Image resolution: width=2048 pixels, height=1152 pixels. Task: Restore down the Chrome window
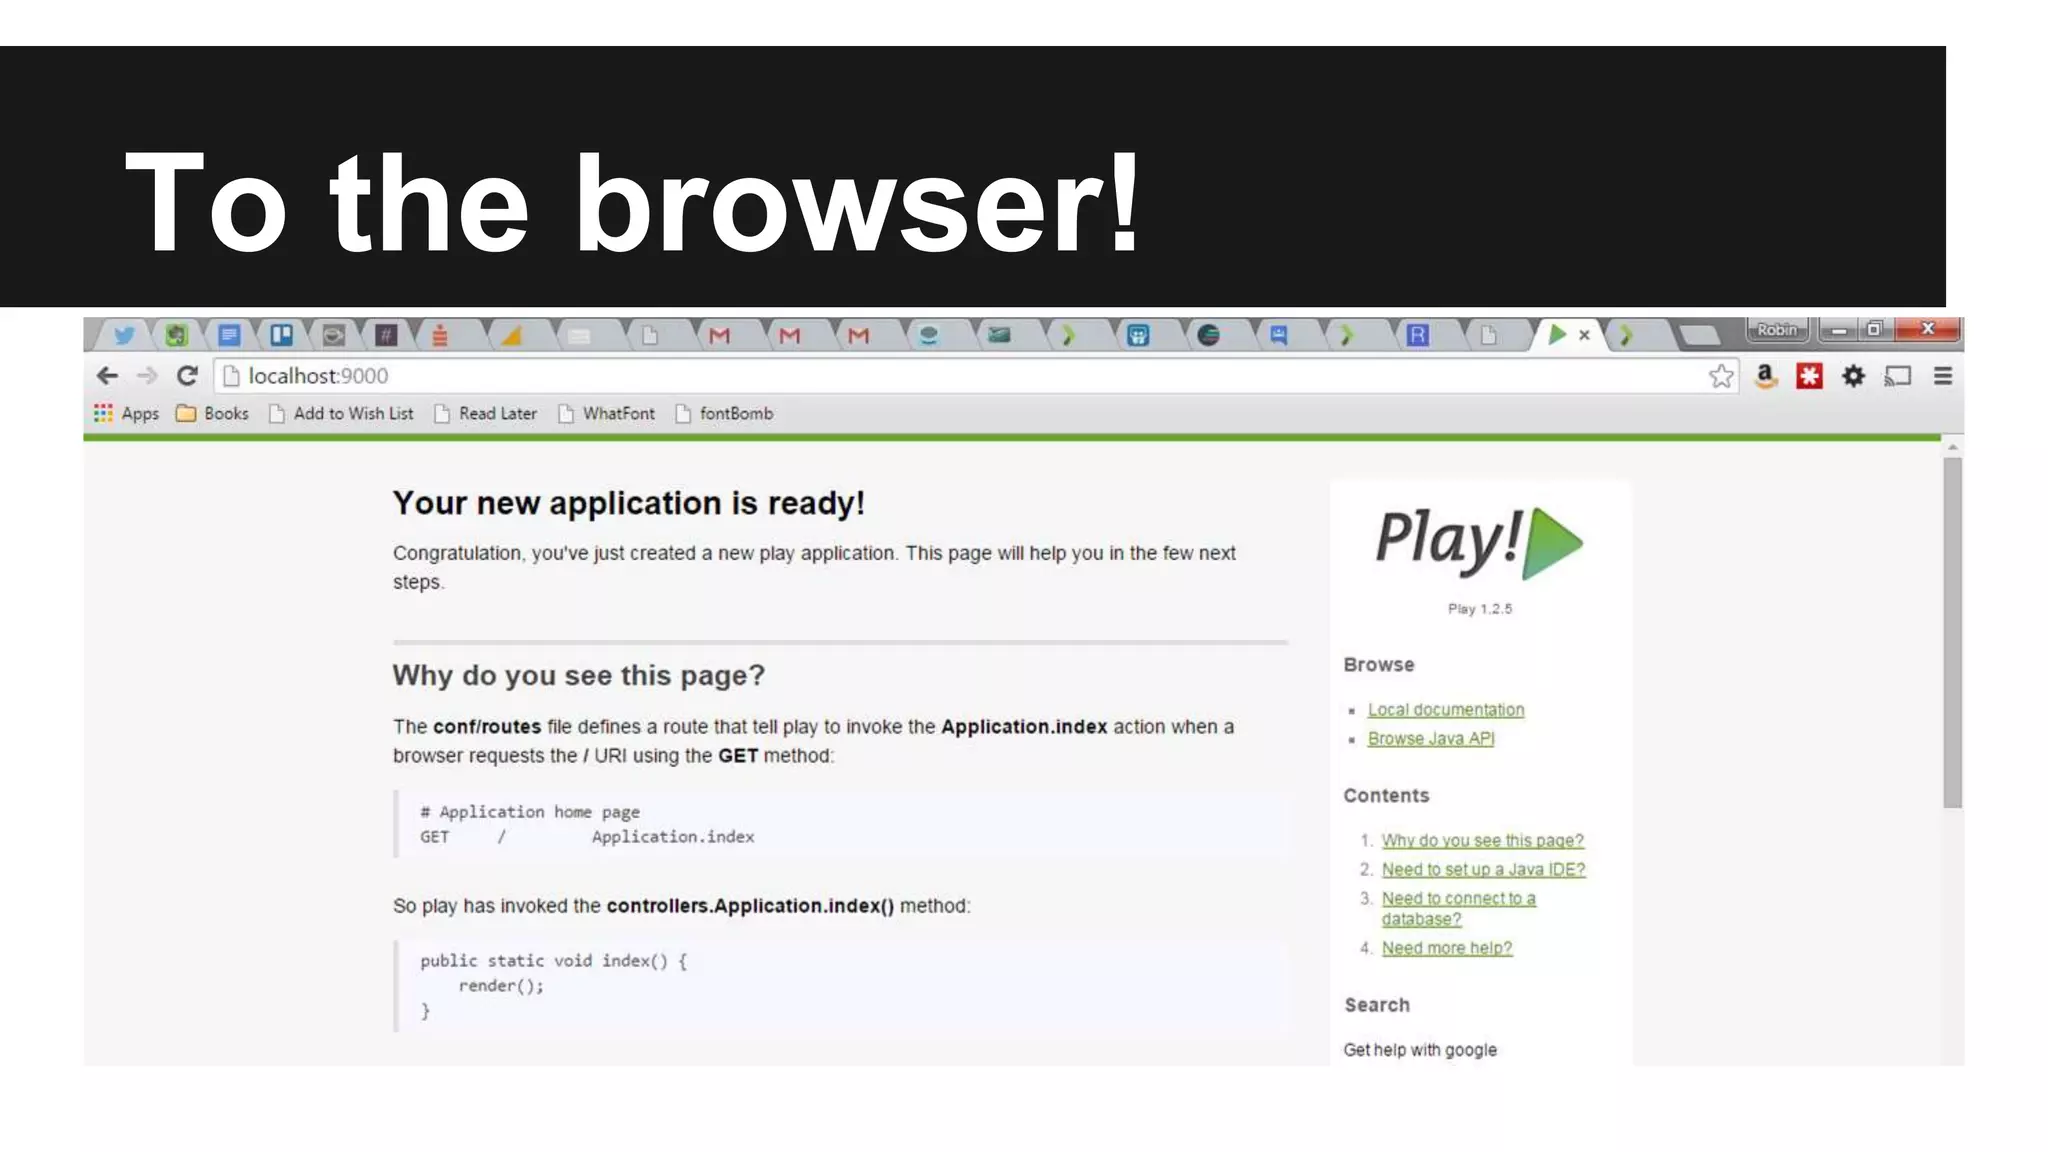tap(1875, 330)
